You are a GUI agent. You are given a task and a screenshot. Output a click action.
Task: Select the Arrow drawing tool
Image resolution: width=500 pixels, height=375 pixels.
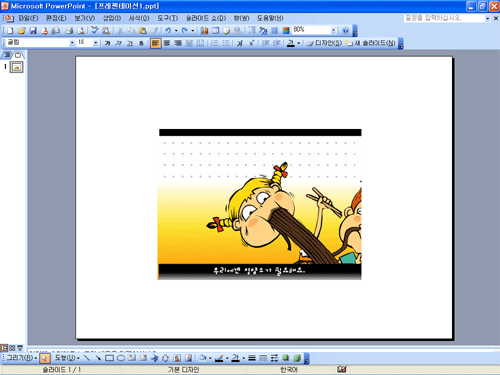(x=98, y=358)
